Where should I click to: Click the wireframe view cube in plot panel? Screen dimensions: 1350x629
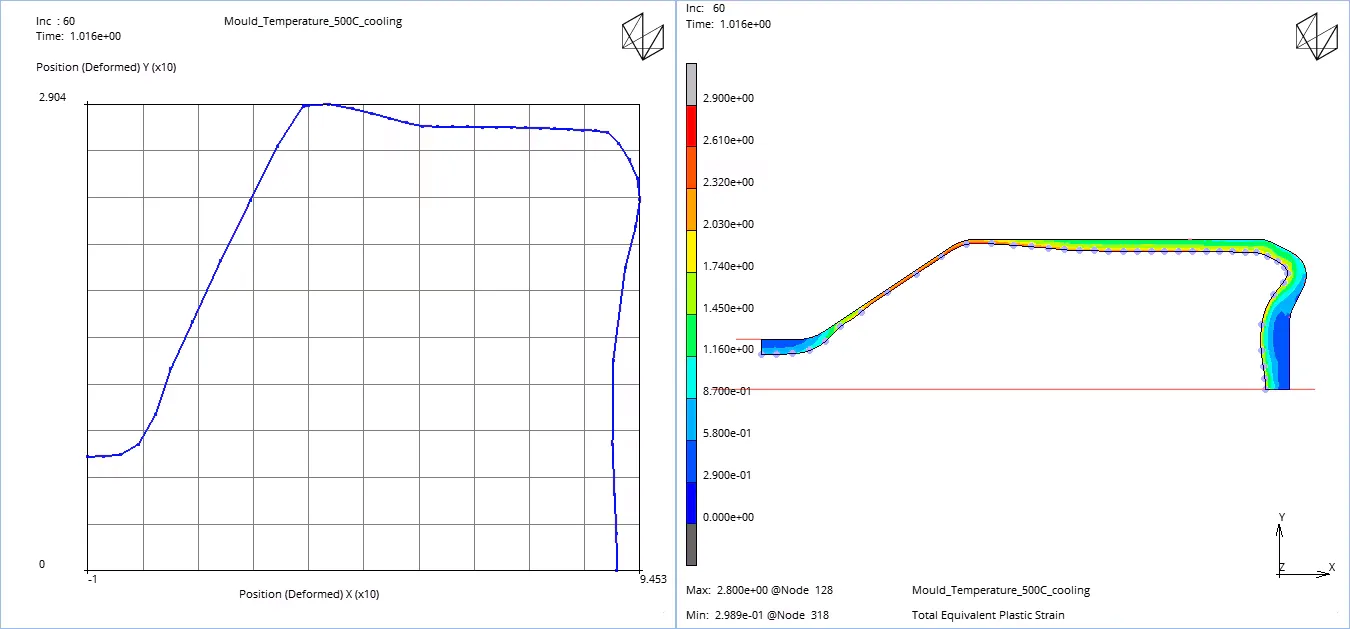[643, 36]
